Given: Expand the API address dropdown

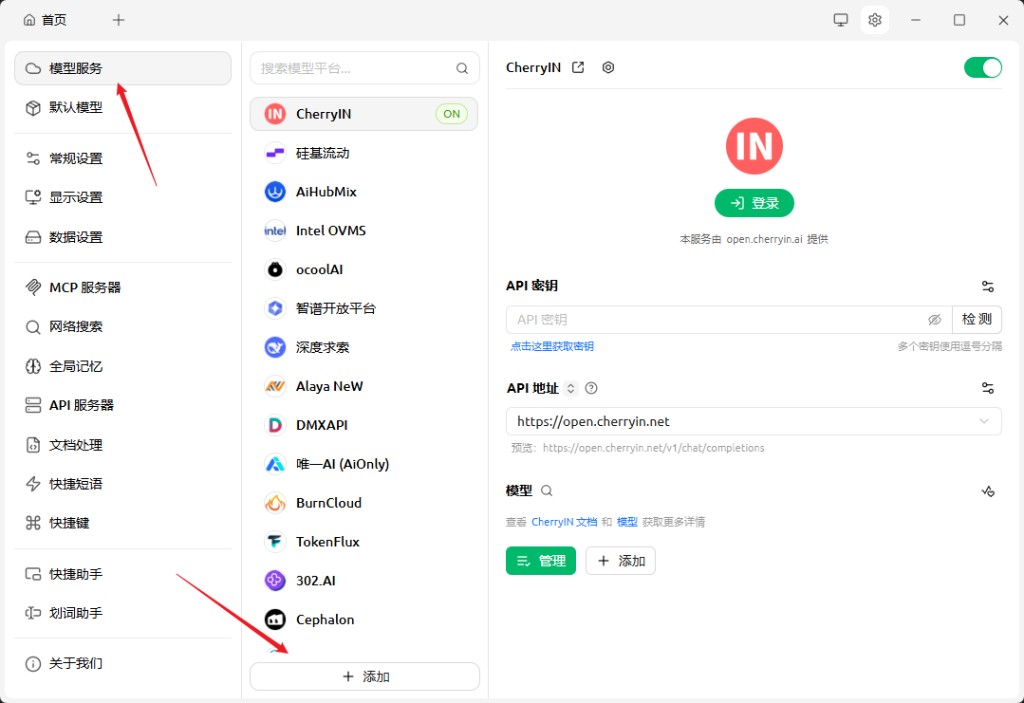Looking at the screenshot, I should pyautogui.click(x=984, y=422).
